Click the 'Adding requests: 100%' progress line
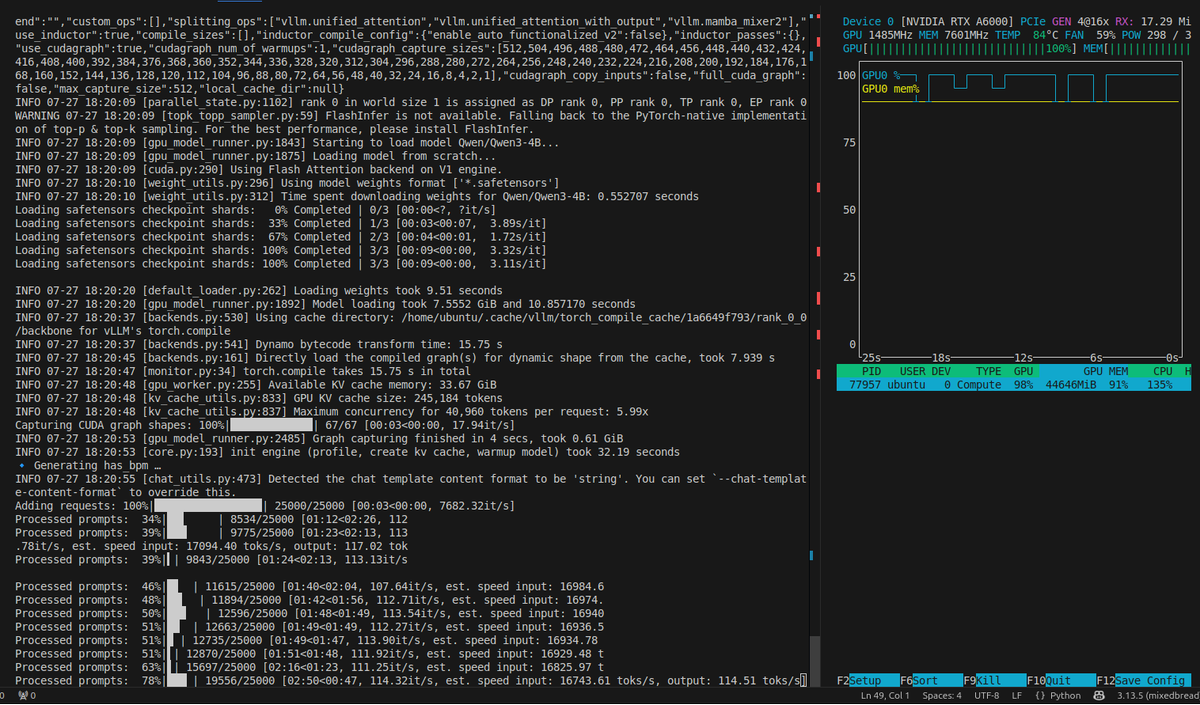Viewport: 1200px width, 705px height. pos(265,506)
